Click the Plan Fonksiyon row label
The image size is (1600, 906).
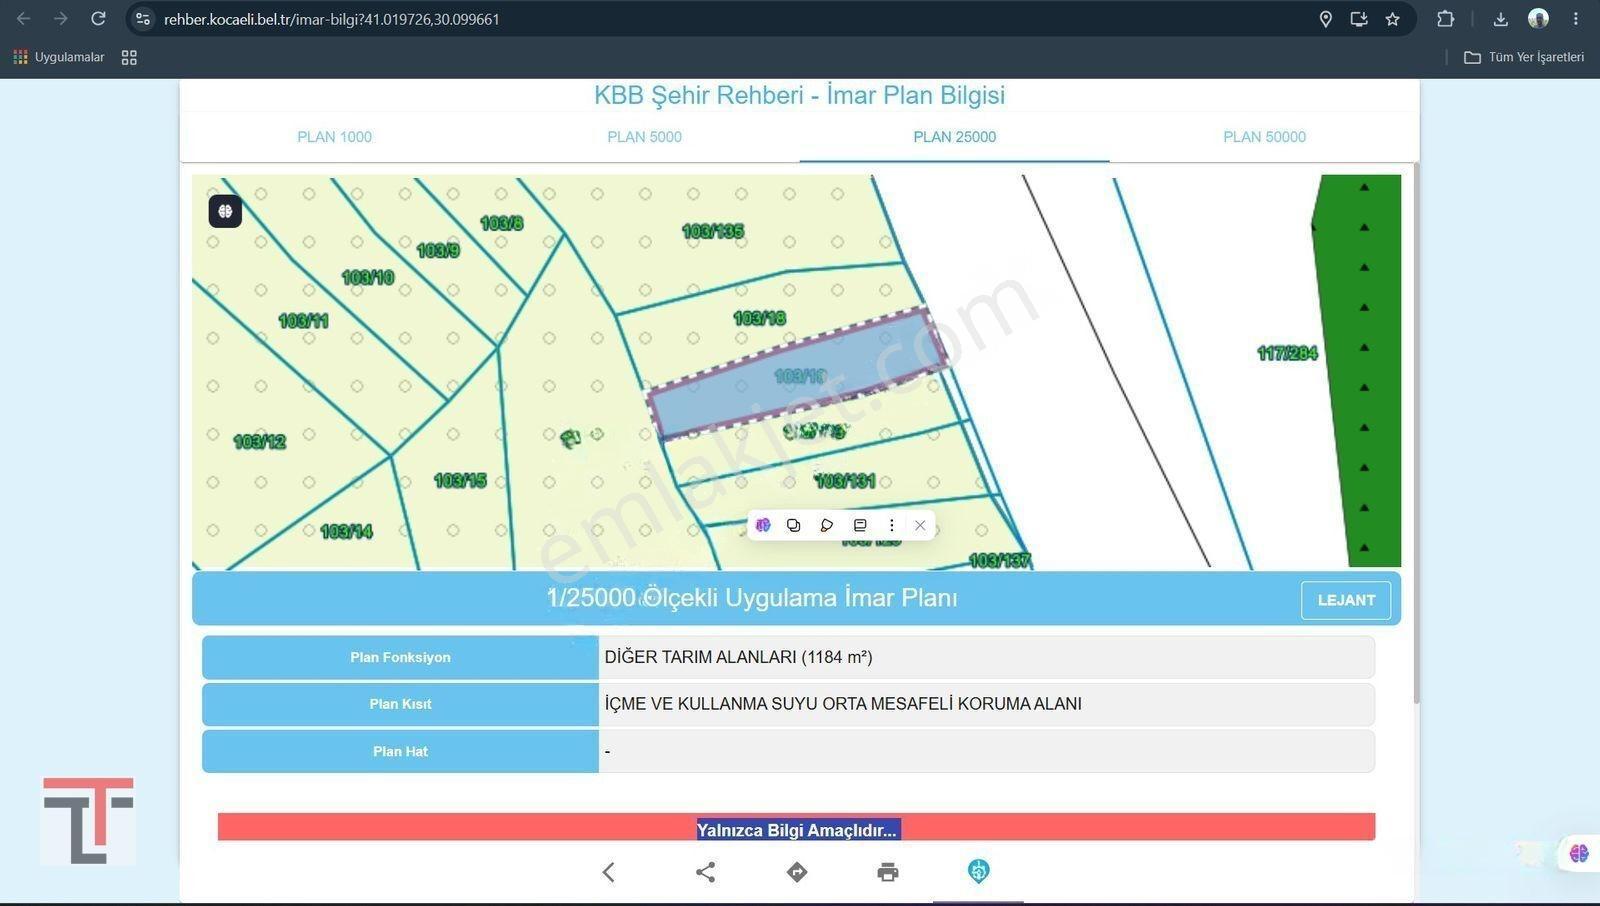pos(400,657)
